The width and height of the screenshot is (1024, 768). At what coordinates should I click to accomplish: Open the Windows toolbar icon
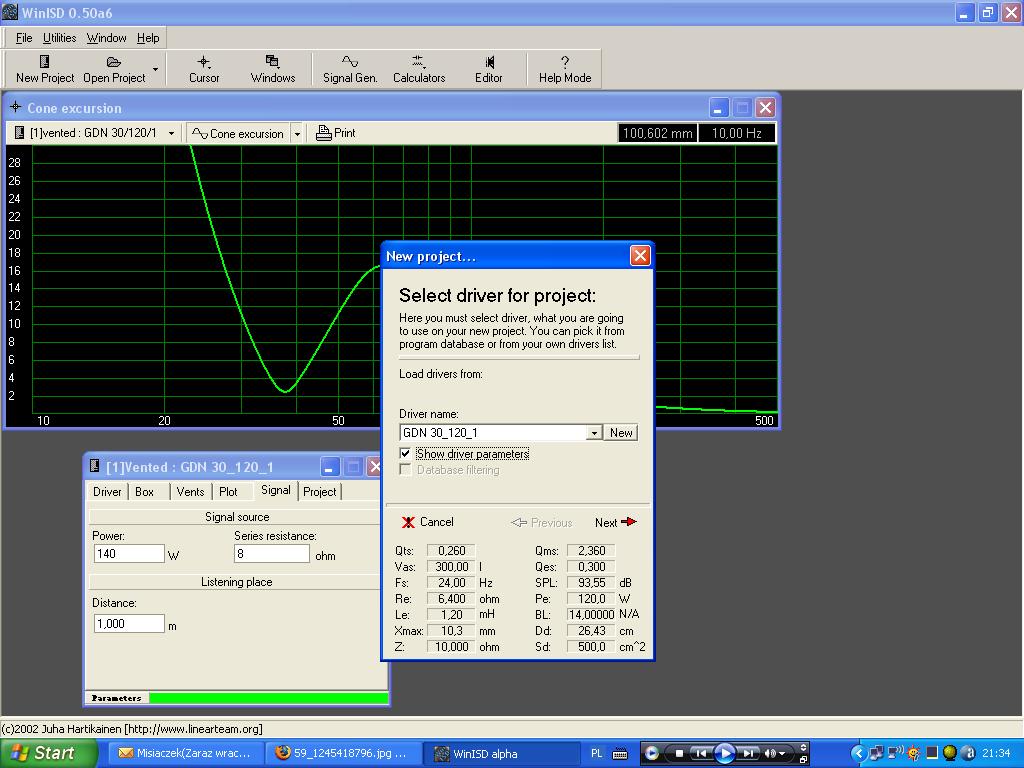click(x=272, y=68)
